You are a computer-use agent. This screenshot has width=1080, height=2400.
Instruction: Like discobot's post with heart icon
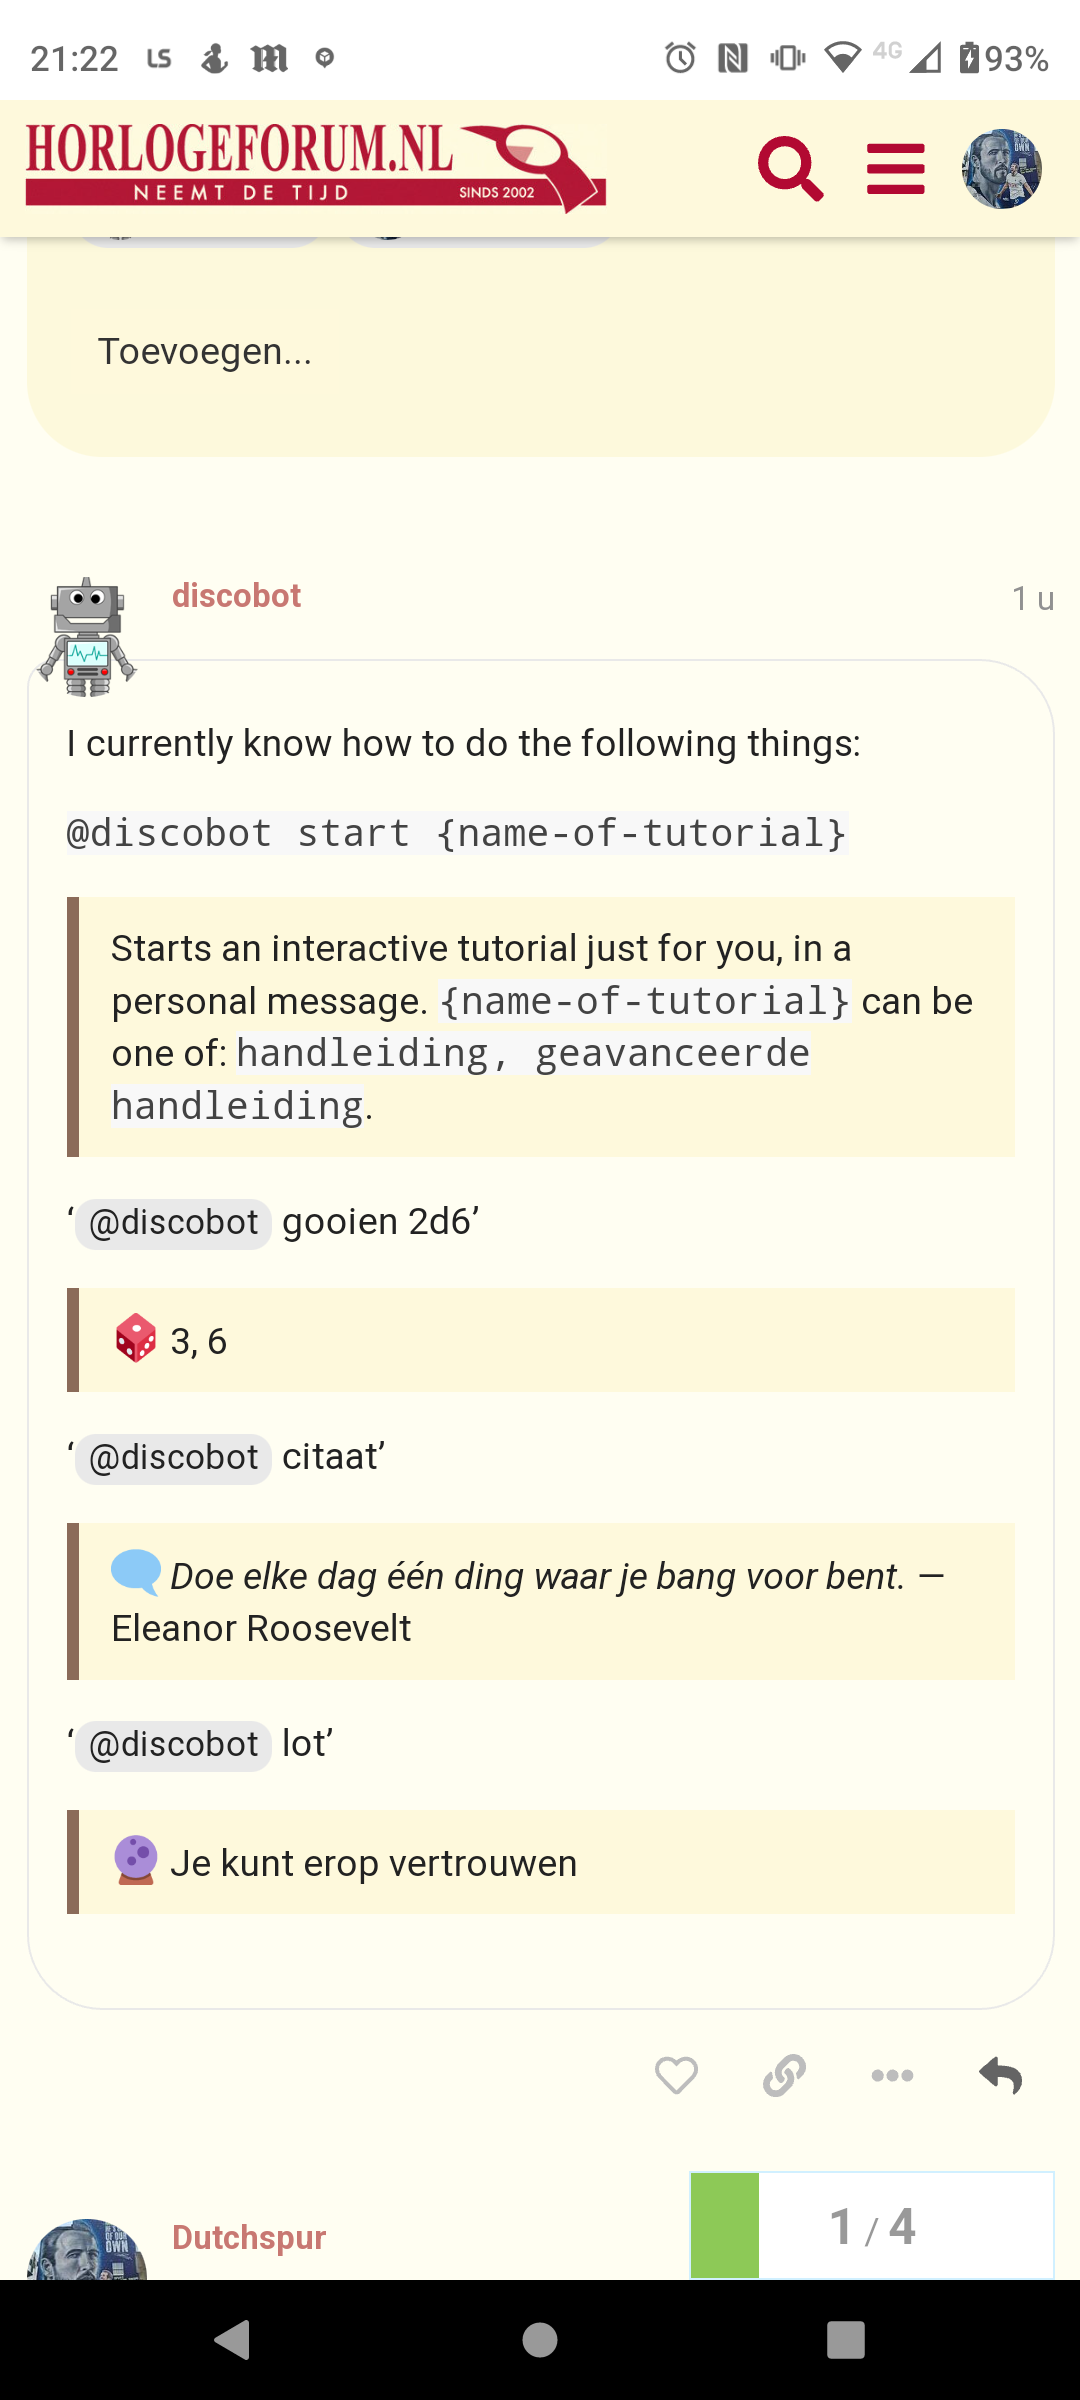tap(677, 2076)
